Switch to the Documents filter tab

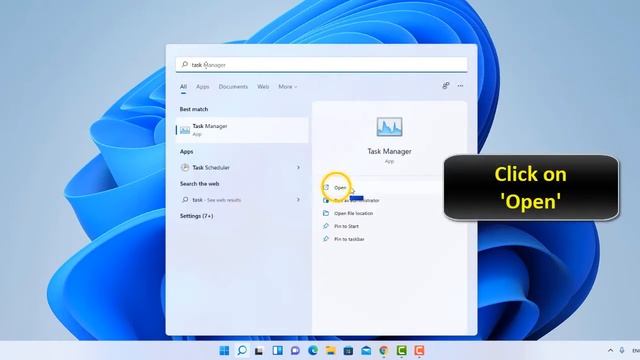click(233, 87)
